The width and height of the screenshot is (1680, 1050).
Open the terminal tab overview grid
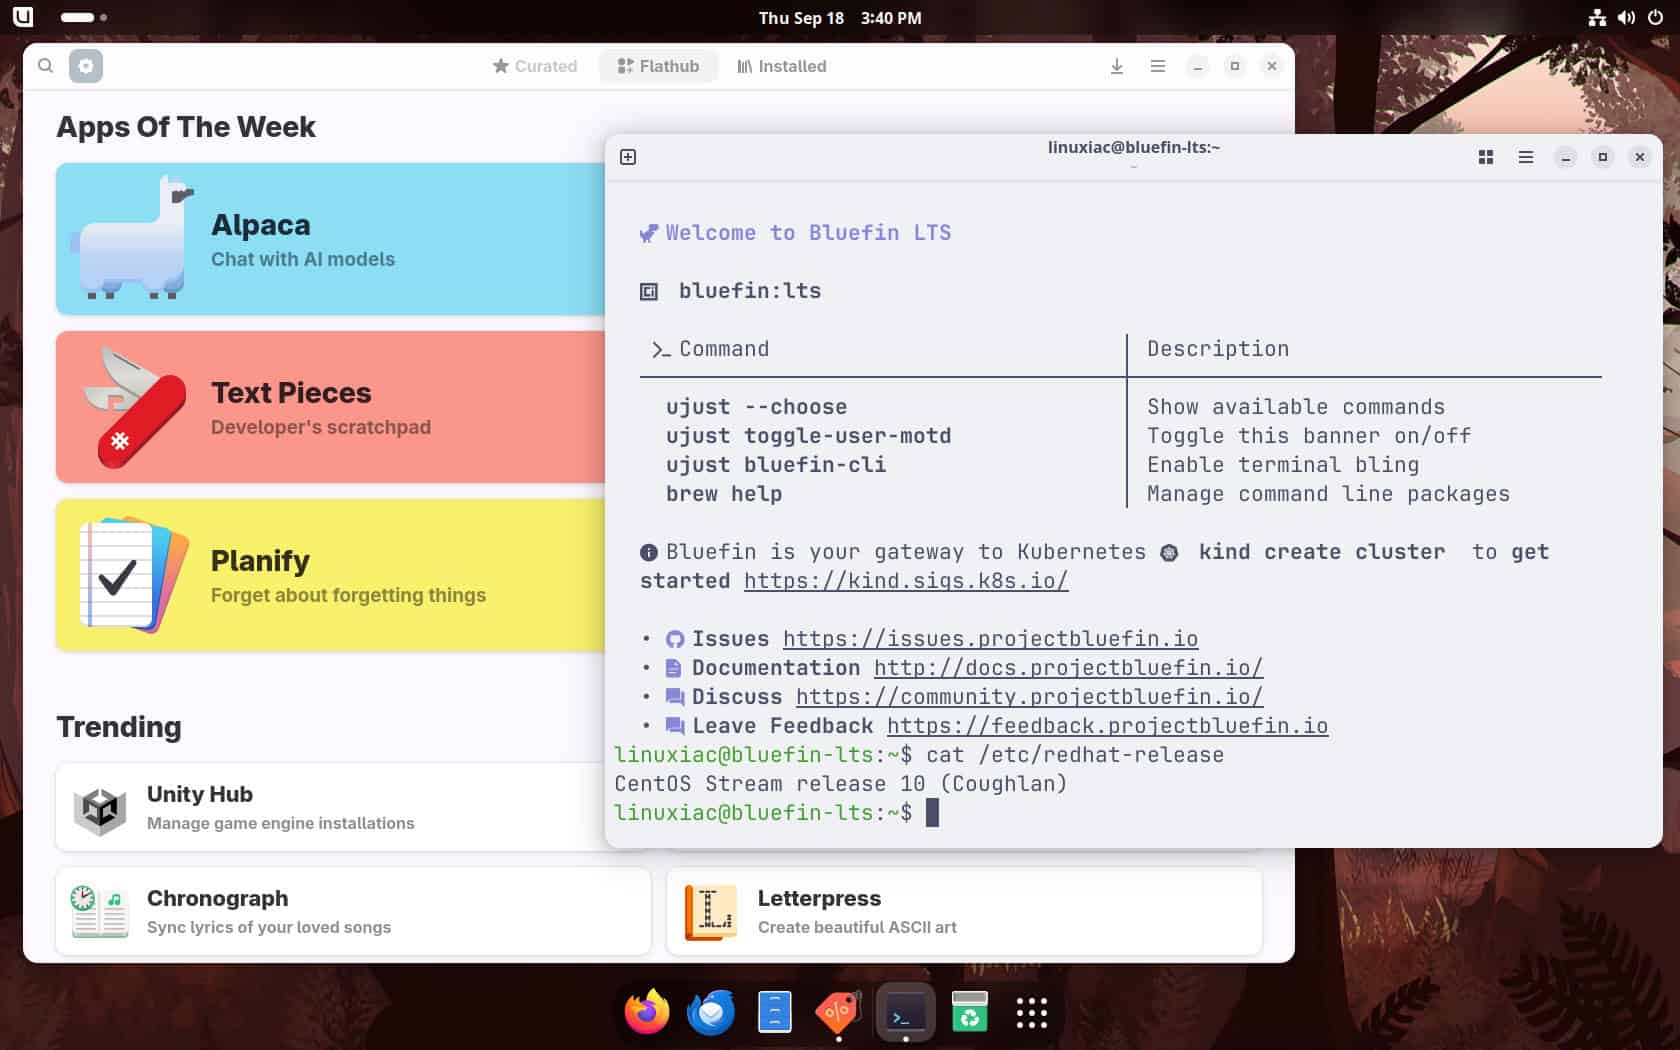(x=1486, y=157)
